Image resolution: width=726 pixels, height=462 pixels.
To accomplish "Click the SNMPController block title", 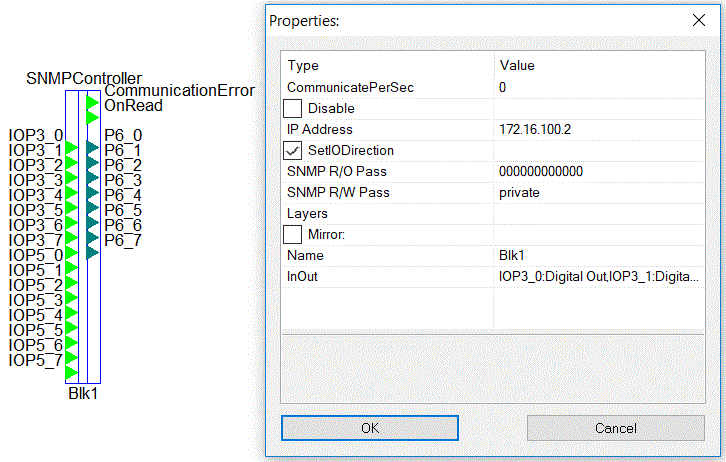I will click(x=84, y=78).
